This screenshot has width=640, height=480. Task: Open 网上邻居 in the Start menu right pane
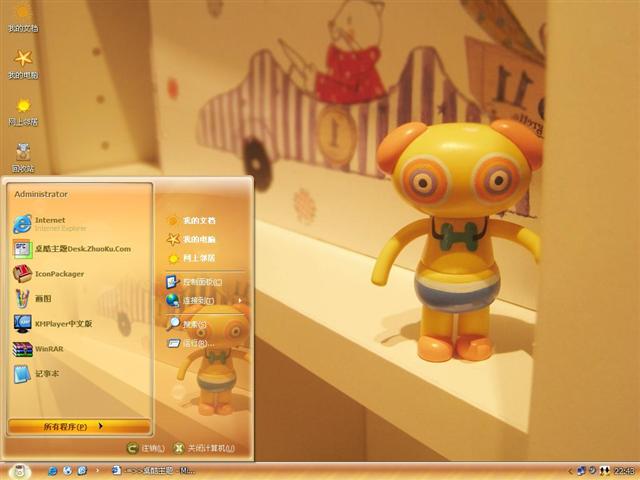191,258
